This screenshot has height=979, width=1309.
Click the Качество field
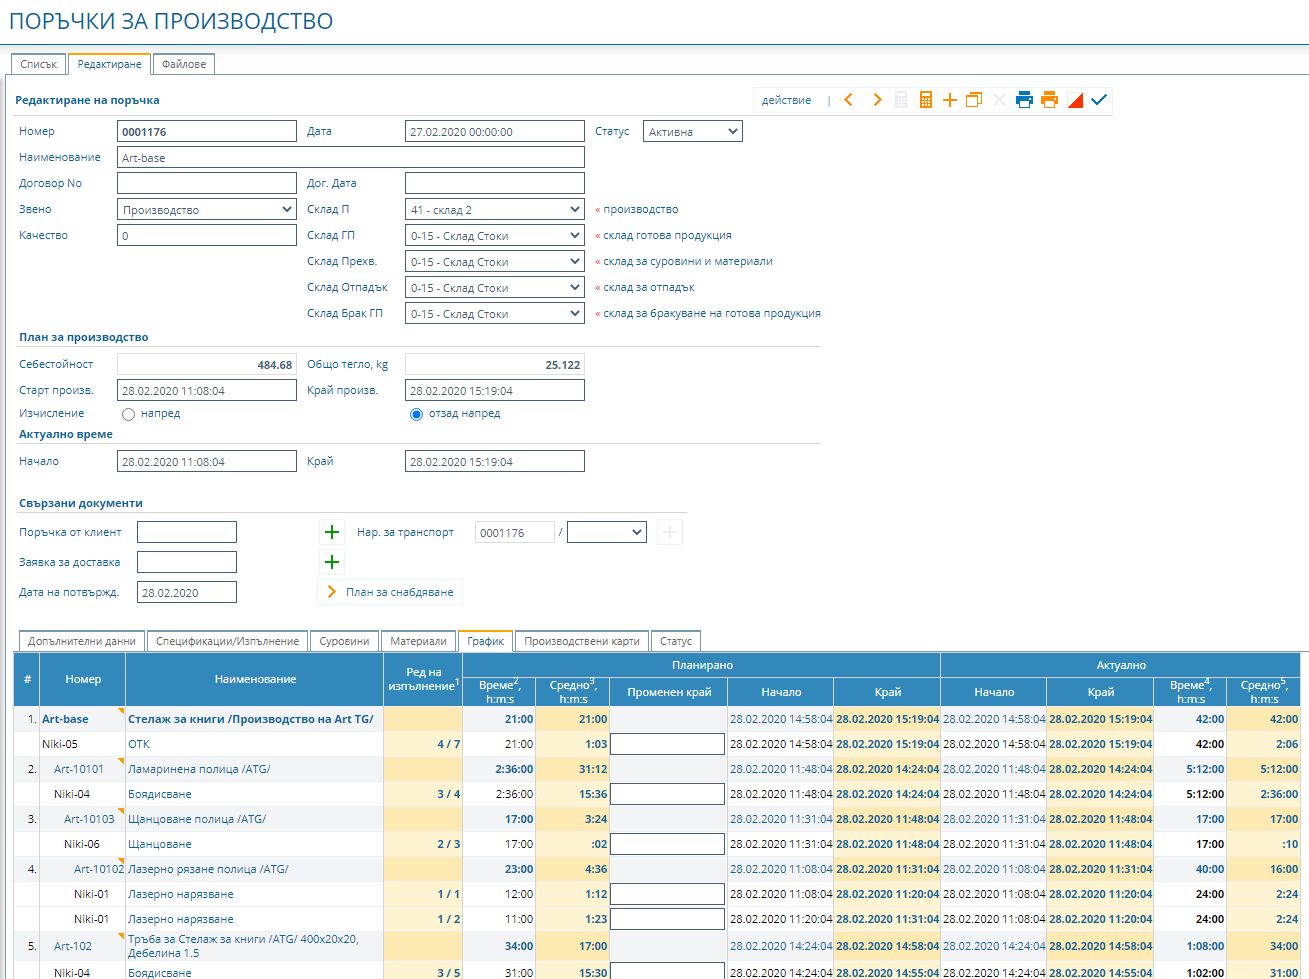click(x=207, y=235)
